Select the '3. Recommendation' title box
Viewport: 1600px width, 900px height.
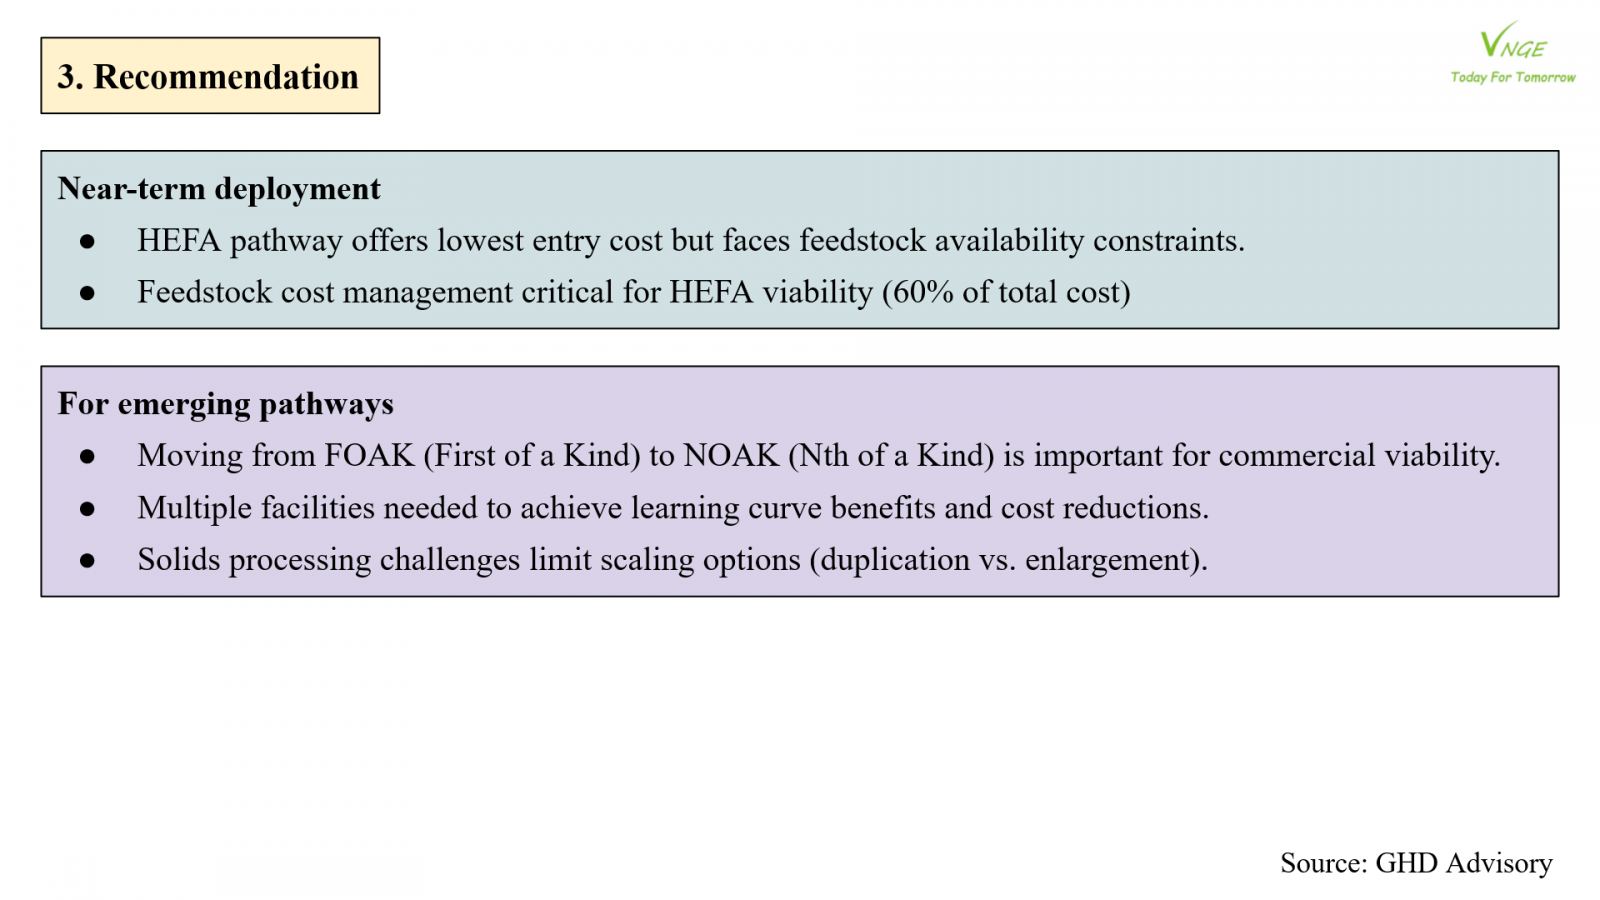click(x=210, y=76)
